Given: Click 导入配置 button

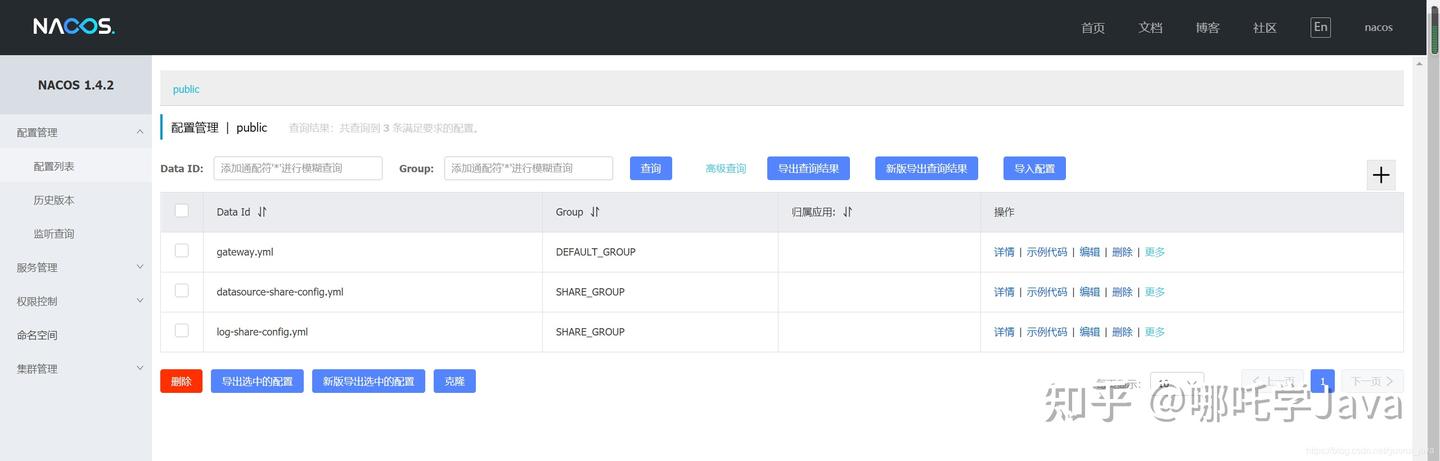Looking at the screenshot, I should pyautogui.click(x=1035, y=168).
